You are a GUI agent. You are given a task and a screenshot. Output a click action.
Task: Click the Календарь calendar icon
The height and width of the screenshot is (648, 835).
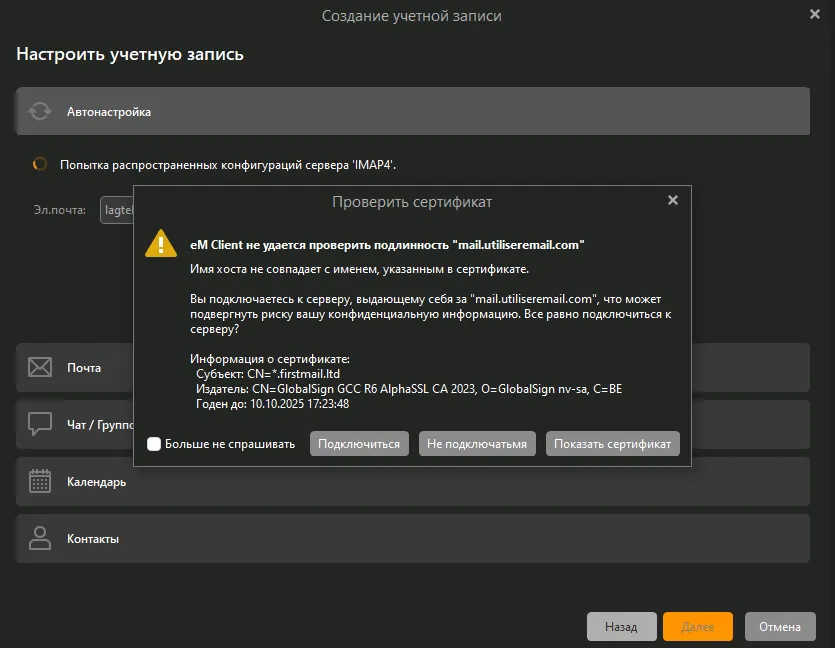click(40, 481)
